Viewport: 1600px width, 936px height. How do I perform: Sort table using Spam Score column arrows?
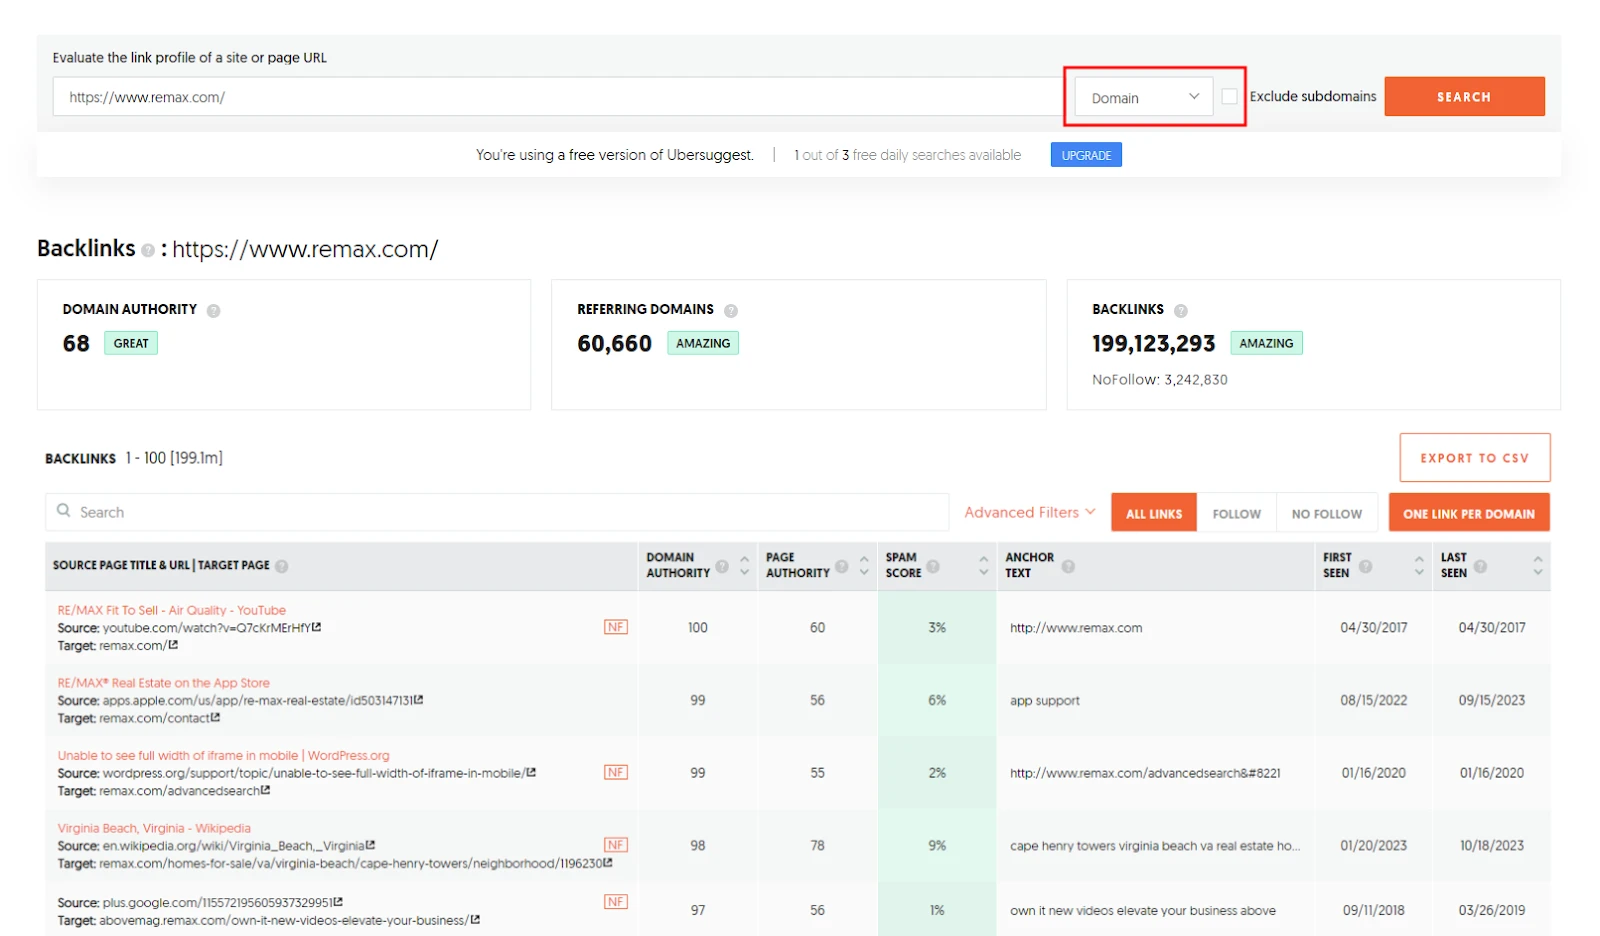984,566
